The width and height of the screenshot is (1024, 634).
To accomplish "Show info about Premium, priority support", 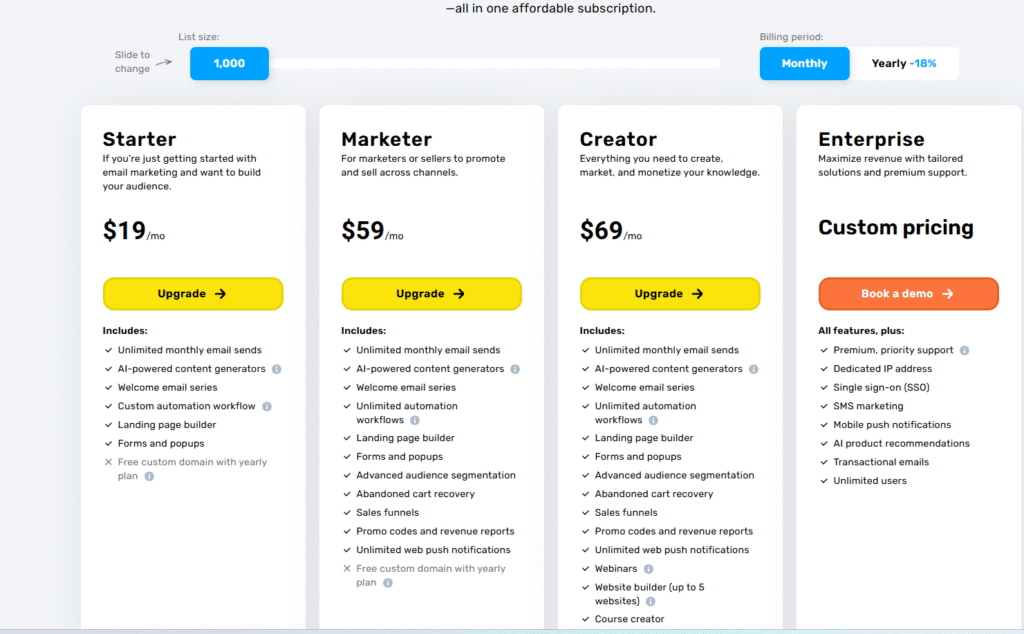I will tap(965, 351).
